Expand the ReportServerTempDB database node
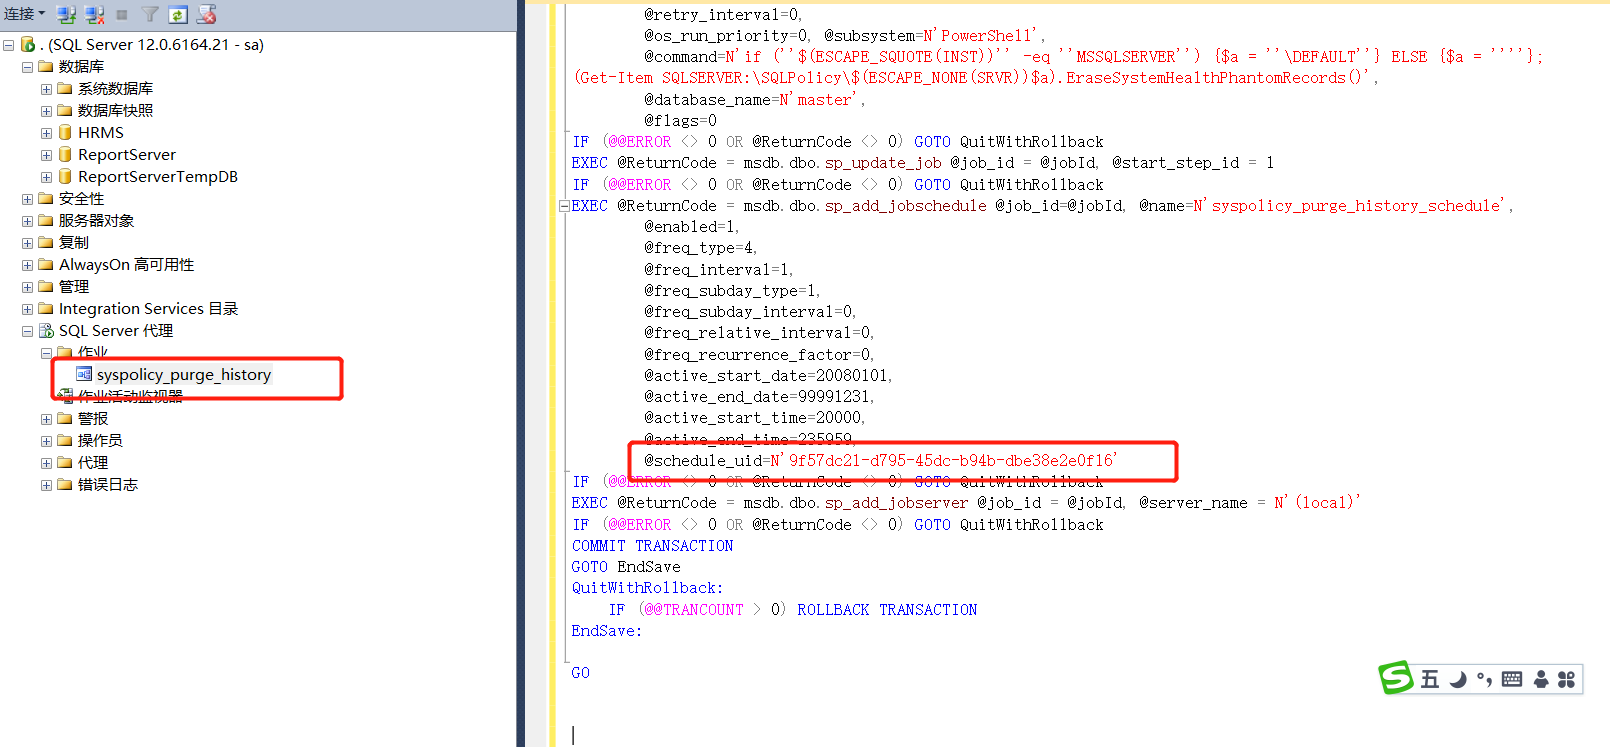 click(x=46, y=177)
